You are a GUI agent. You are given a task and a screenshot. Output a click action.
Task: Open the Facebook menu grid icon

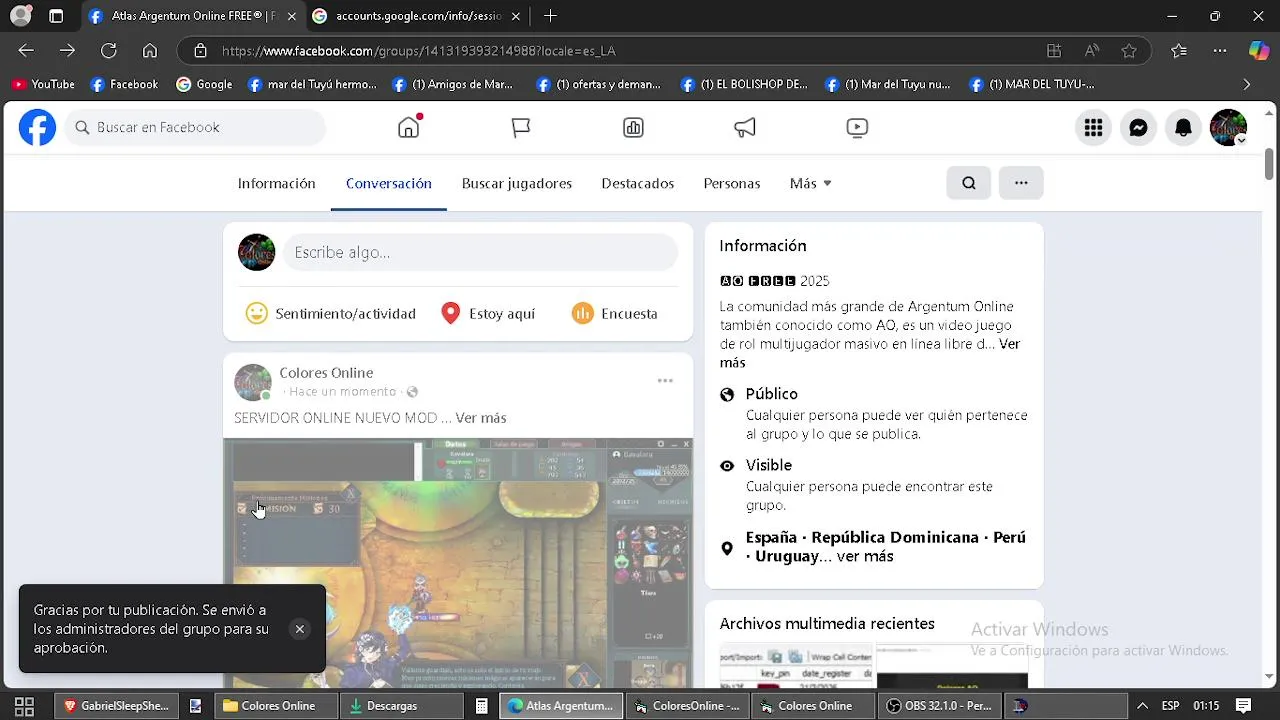(1093, 128)
